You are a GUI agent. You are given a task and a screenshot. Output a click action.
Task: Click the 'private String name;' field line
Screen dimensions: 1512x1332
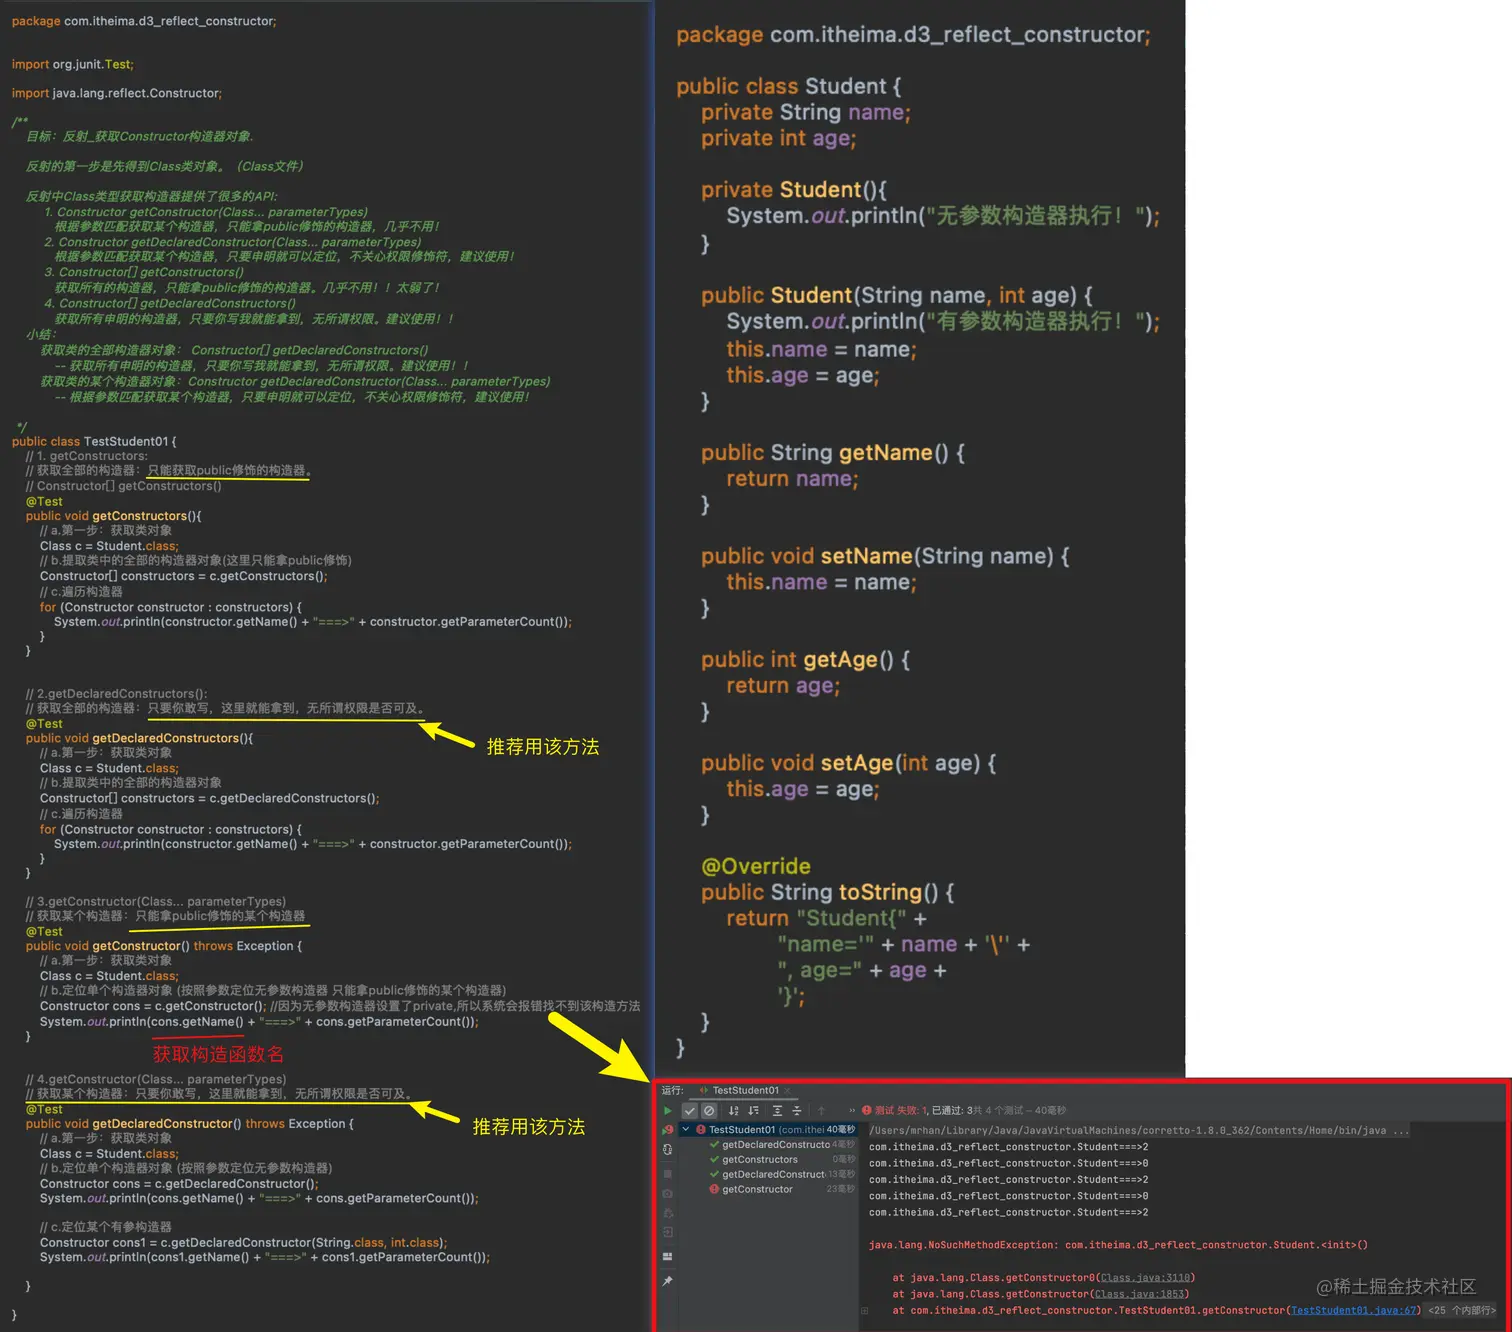pos(806,112)
